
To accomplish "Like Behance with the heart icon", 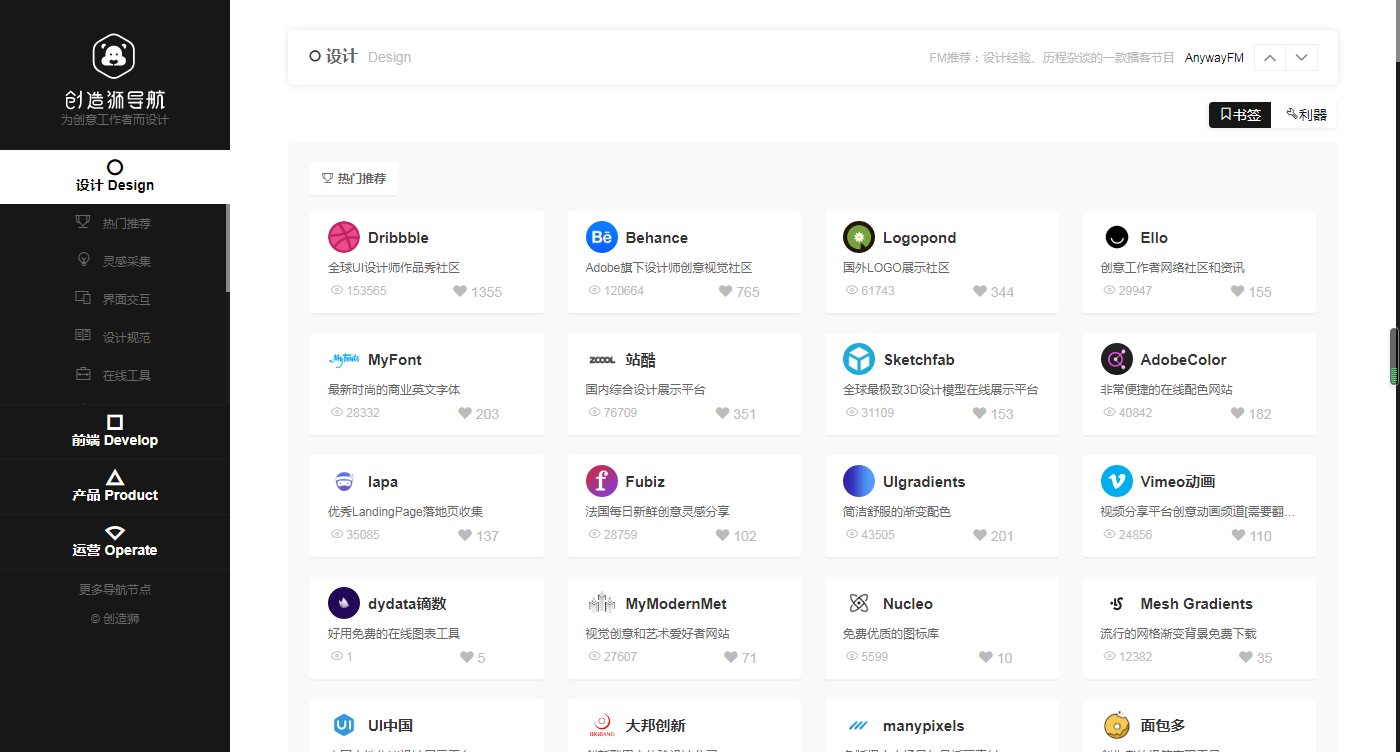I will [725, 291].
